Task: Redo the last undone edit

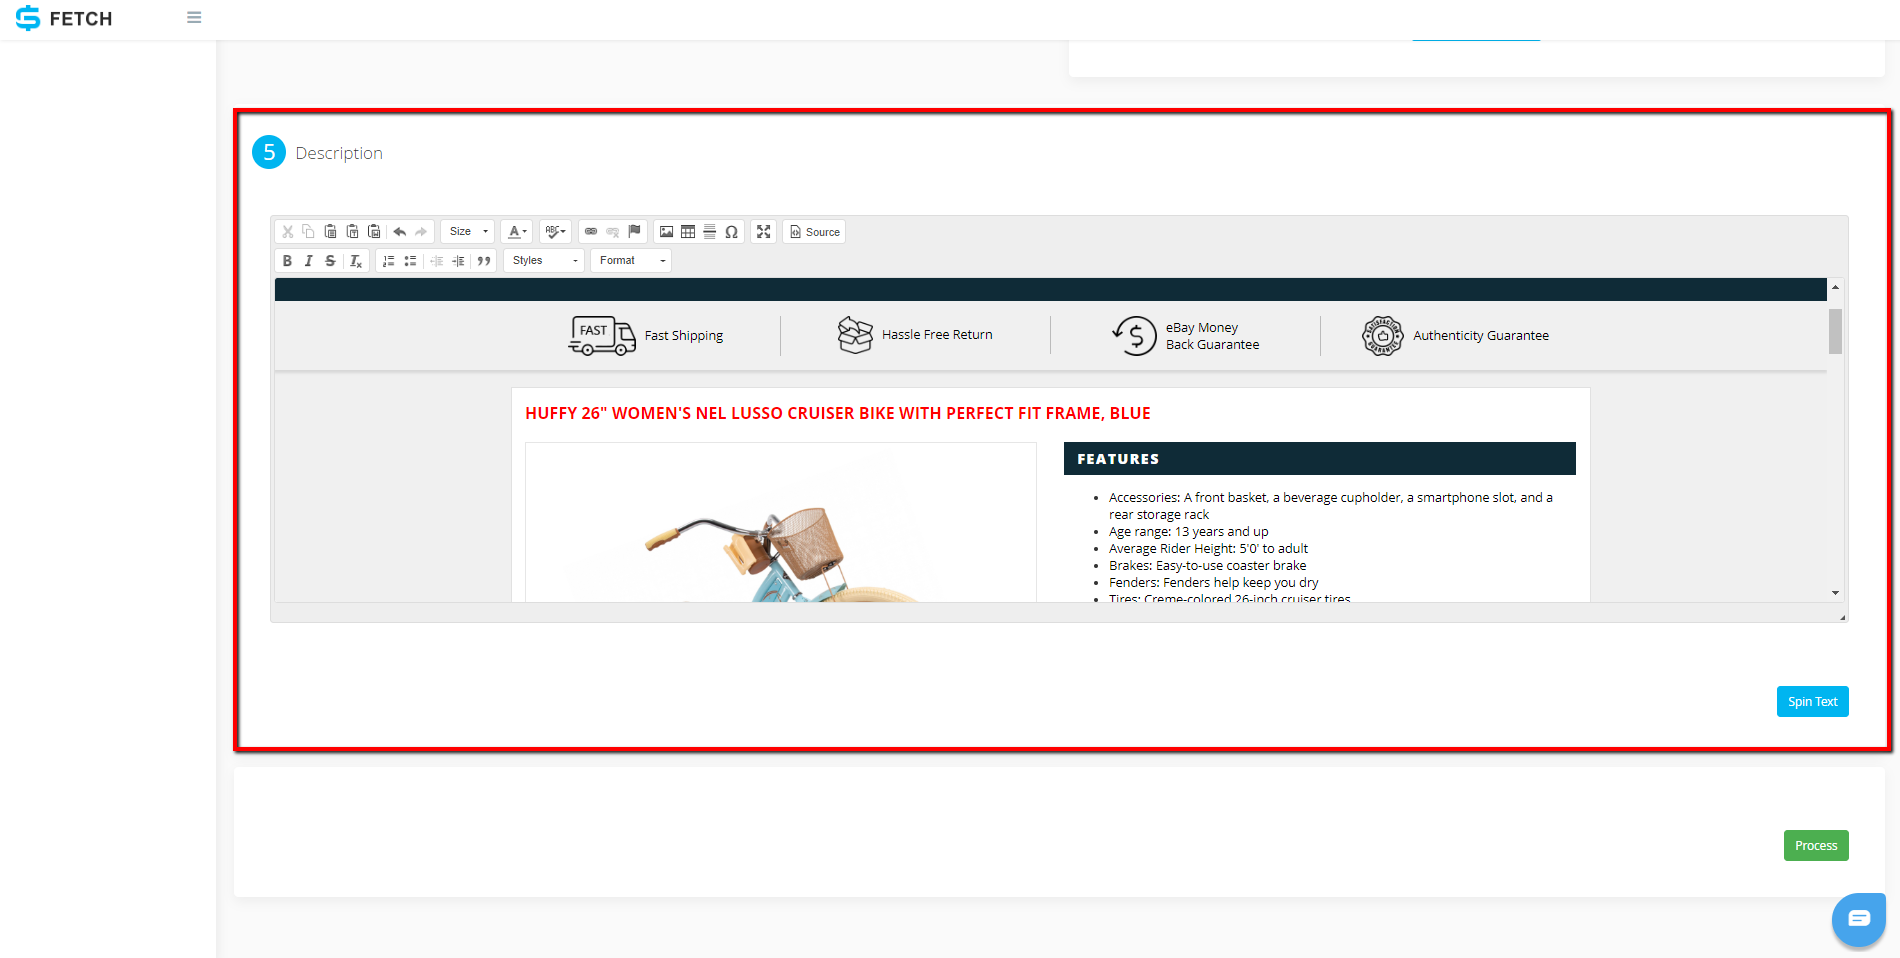Action: tap(421, 232)
